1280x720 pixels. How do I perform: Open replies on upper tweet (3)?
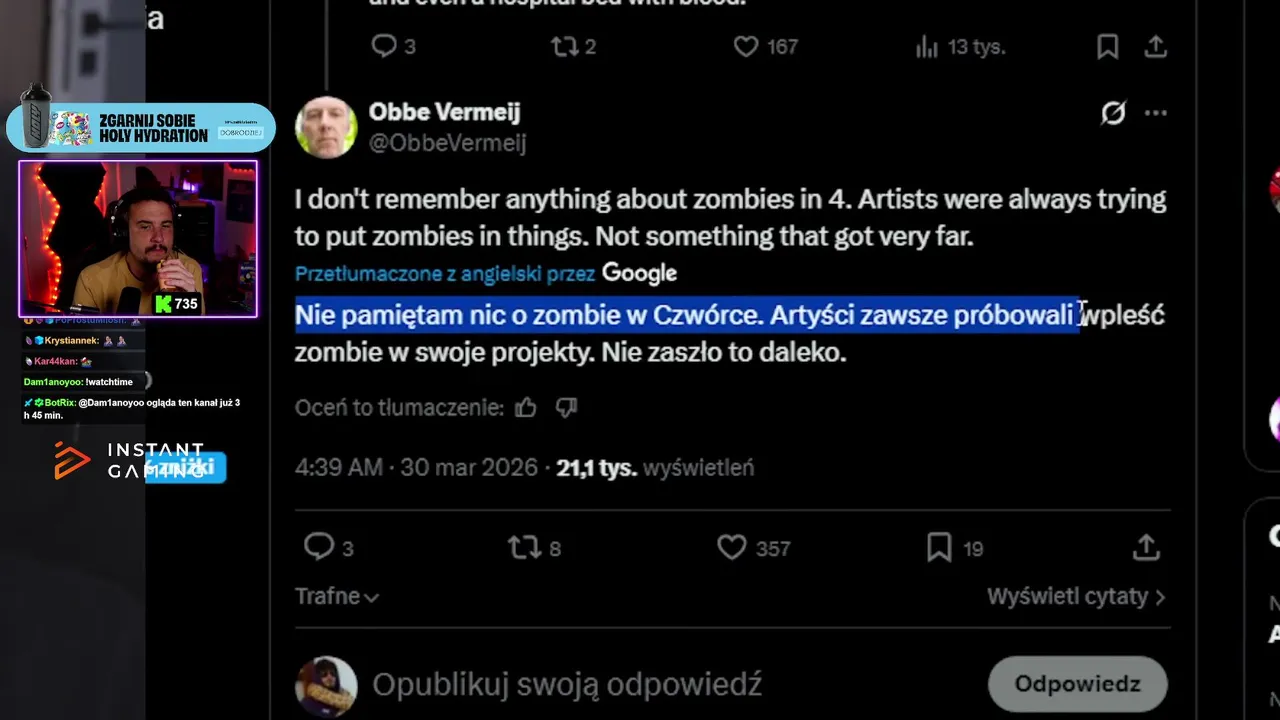coord(384,46)
